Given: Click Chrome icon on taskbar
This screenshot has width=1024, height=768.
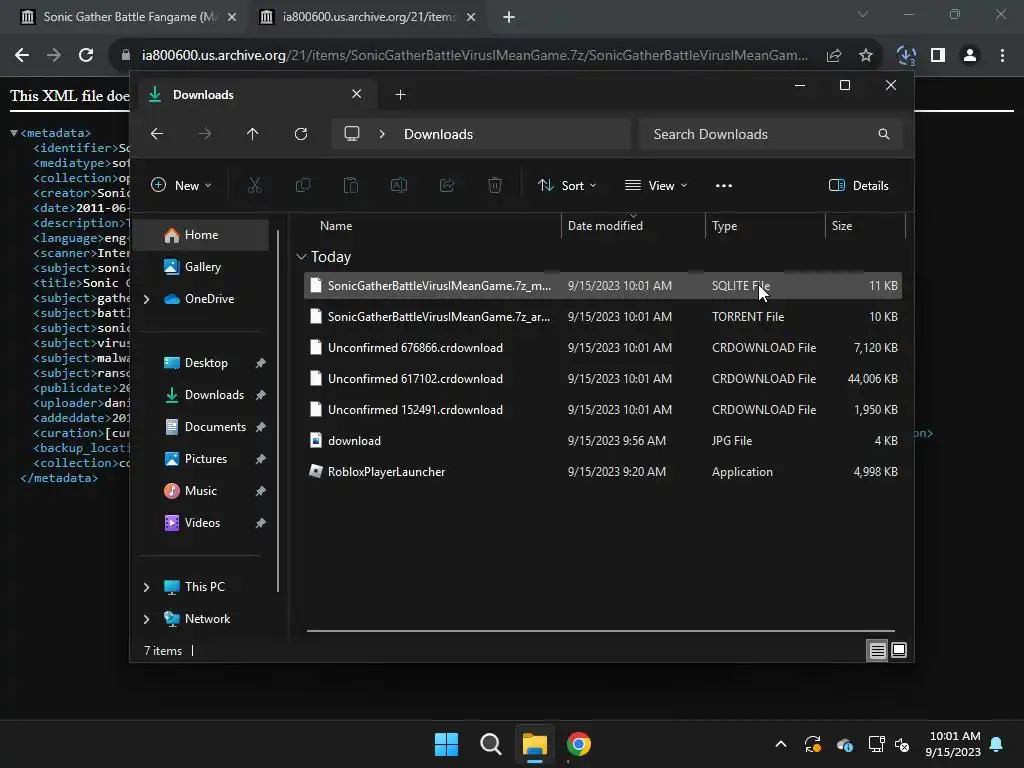Looking at the screenshot, I should (x=579, y=744).
